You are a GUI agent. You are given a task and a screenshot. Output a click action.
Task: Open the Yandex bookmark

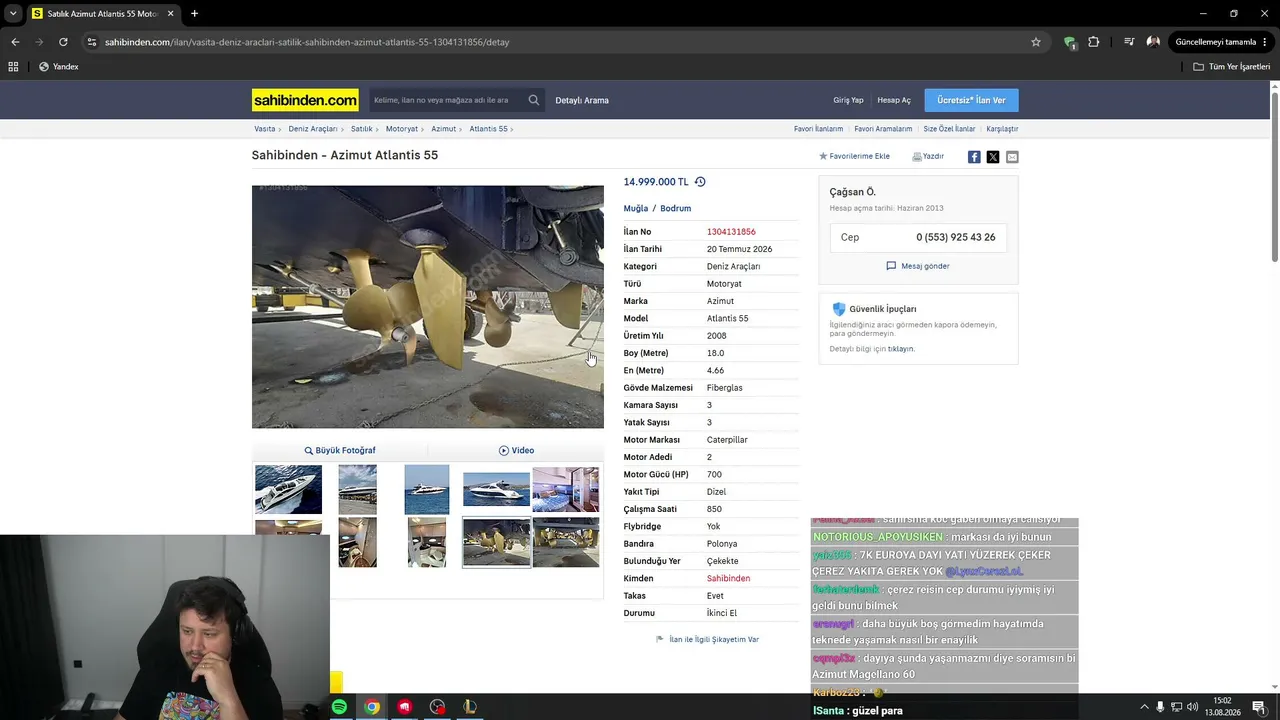[58, 67]
